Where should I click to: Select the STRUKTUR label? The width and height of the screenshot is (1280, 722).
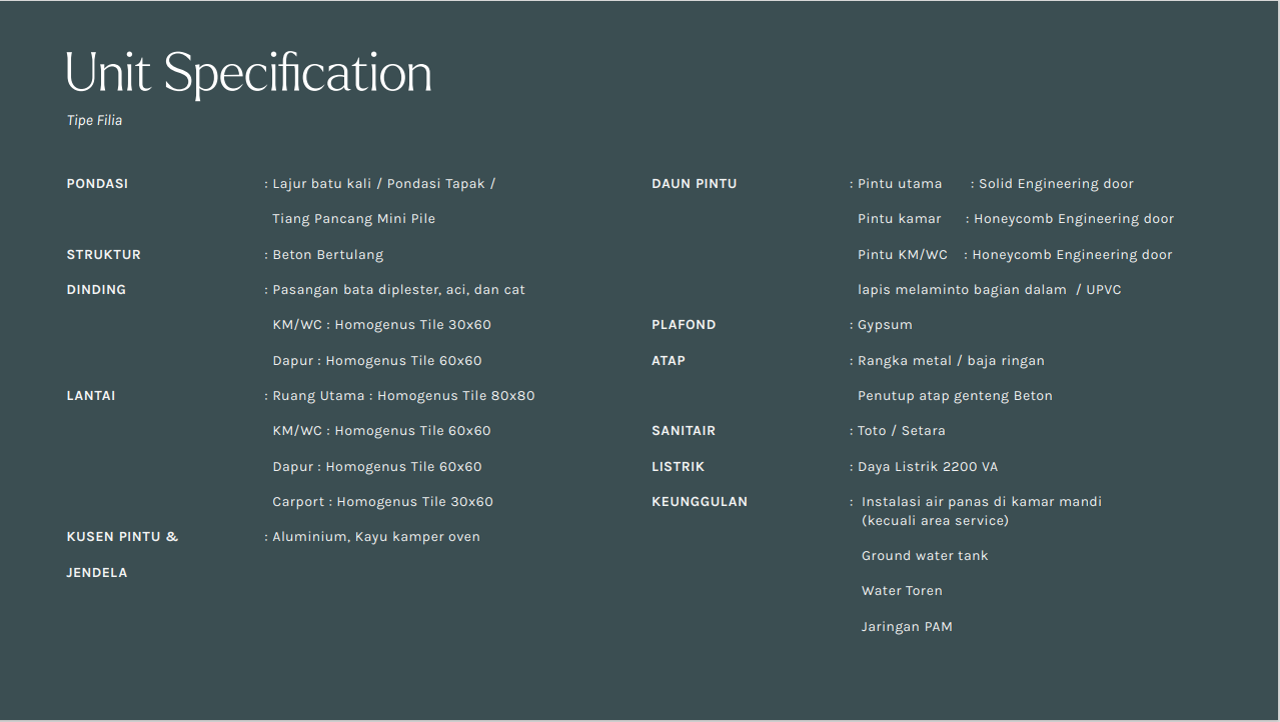pos(103,255)
